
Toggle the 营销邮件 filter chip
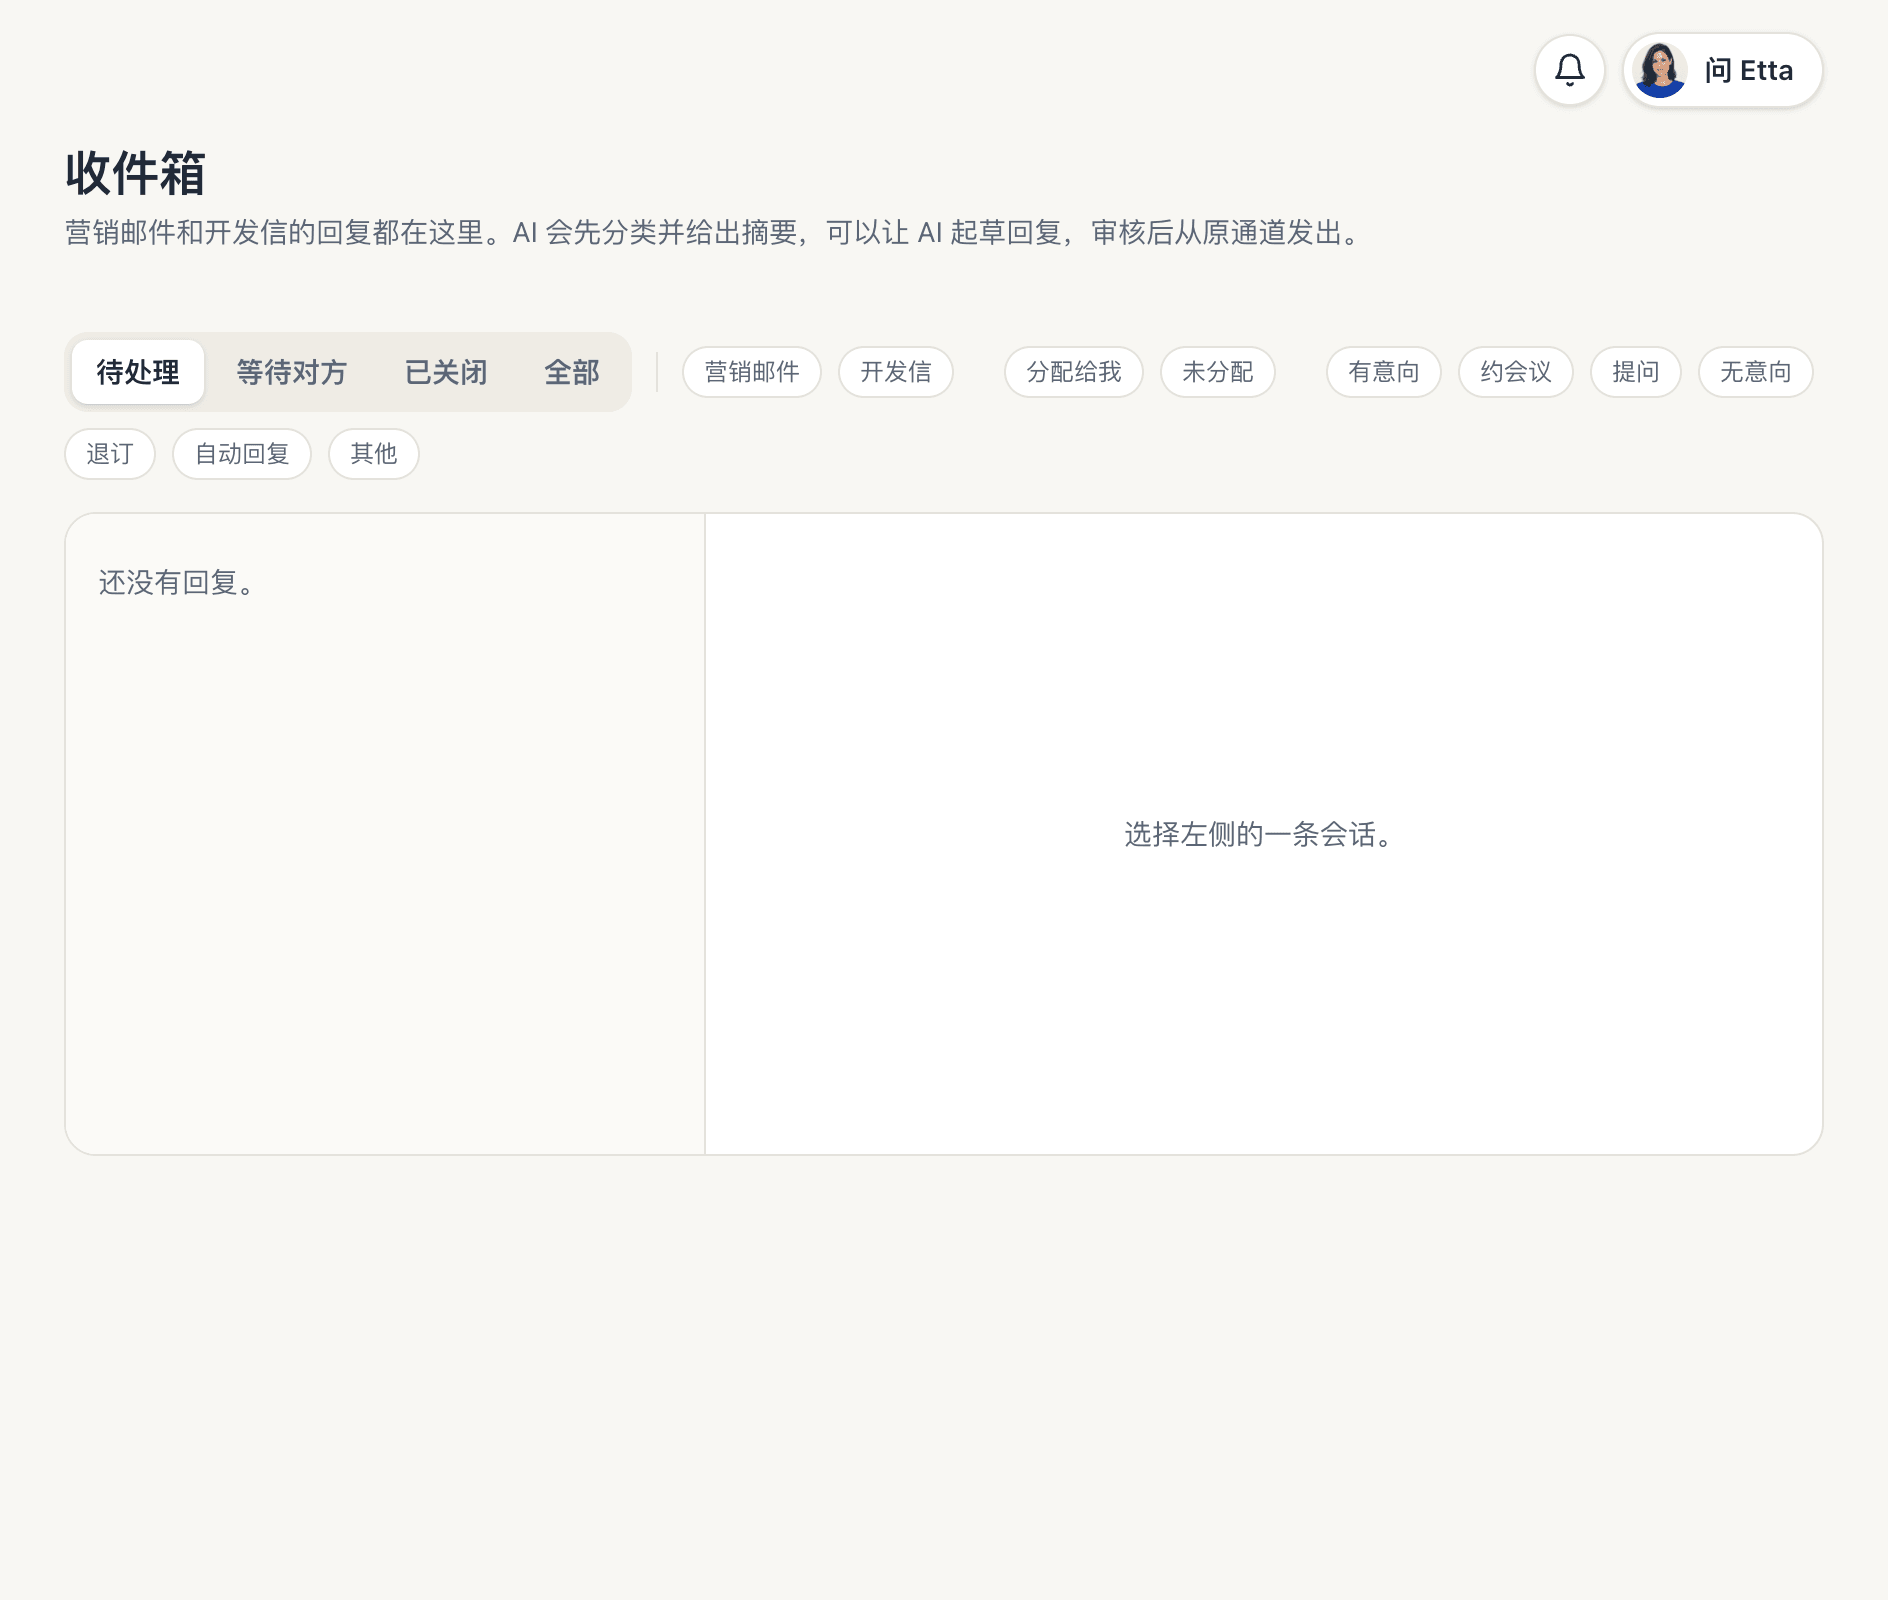(x=752, y=372)
